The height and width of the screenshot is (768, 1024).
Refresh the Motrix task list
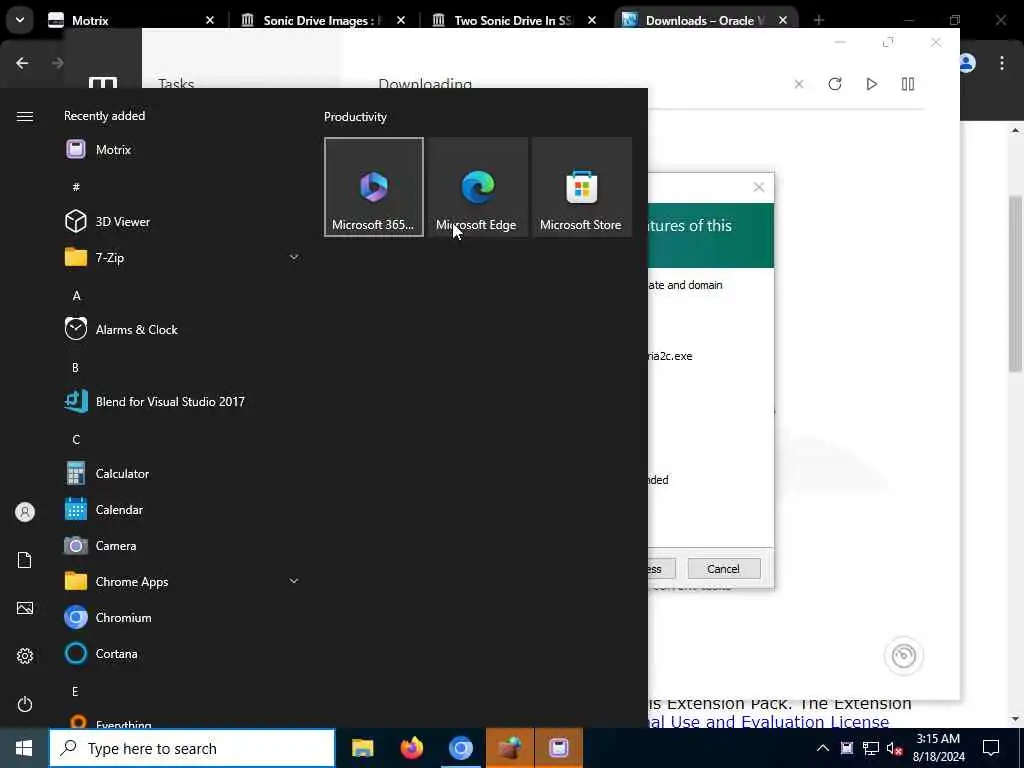(x=835, y=84)
